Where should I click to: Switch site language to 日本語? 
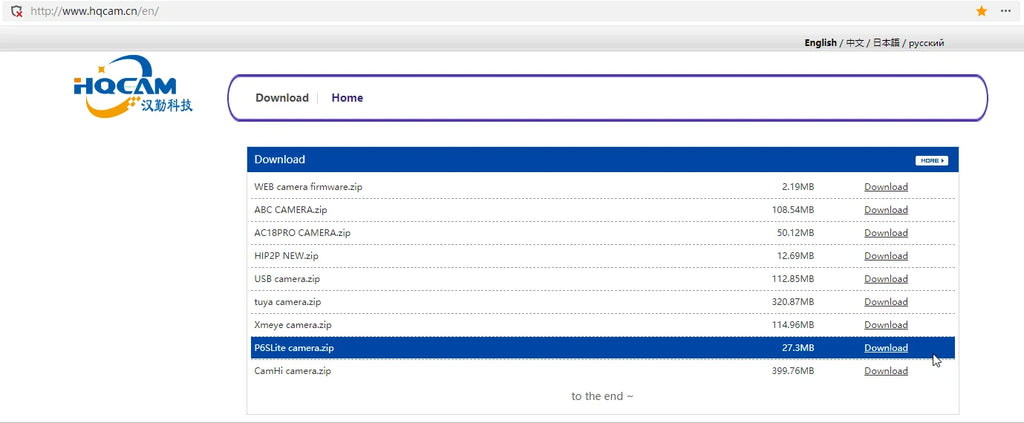(886, 43)
